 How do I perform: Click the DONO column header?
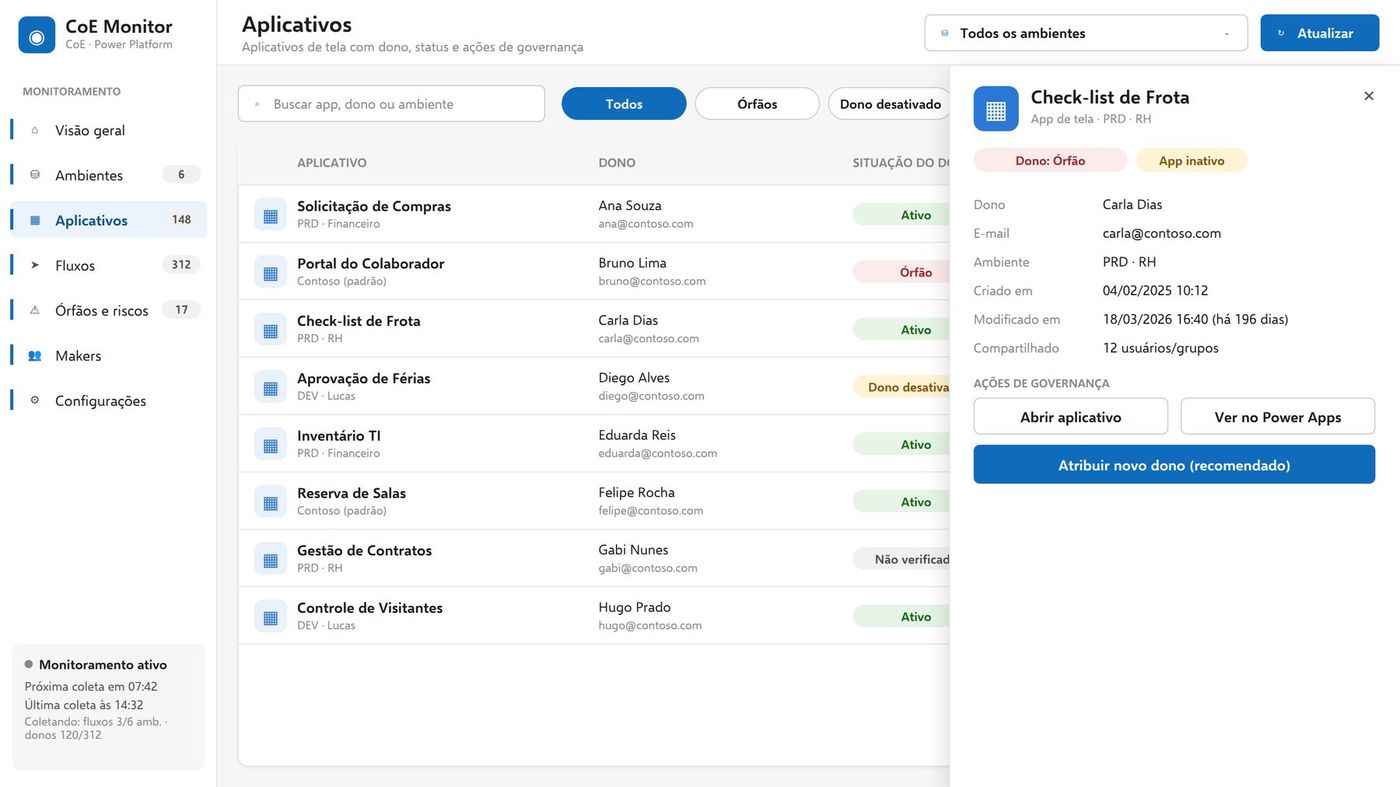[617, 163]
